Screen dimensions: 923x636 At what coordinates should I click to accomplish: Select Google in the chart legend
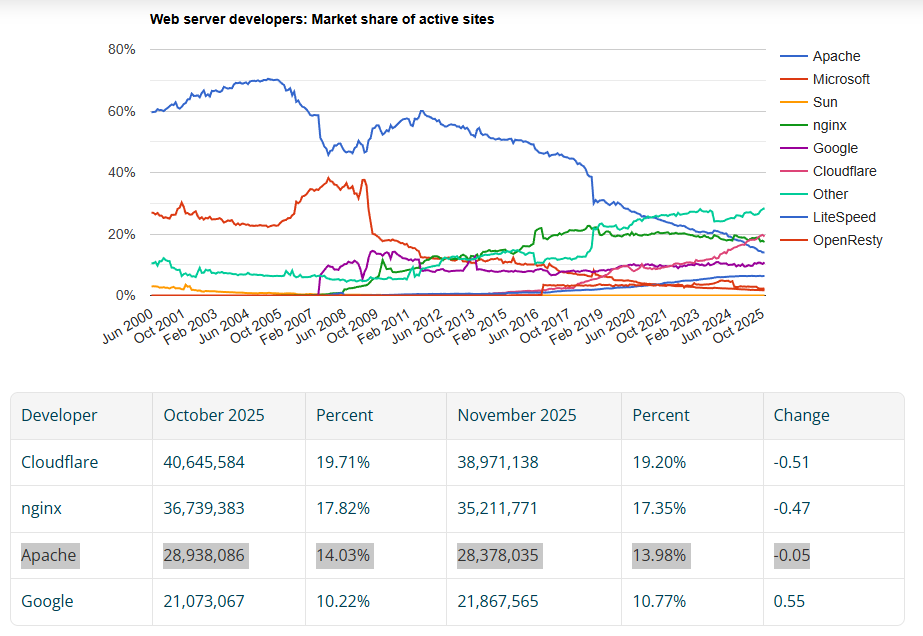coord(834,149)
